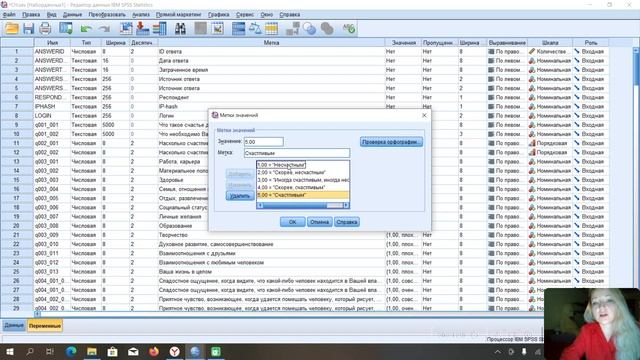This screenshot has height=360, width=640.
Task: Open the Сервис menu
Action: [245, 14]
